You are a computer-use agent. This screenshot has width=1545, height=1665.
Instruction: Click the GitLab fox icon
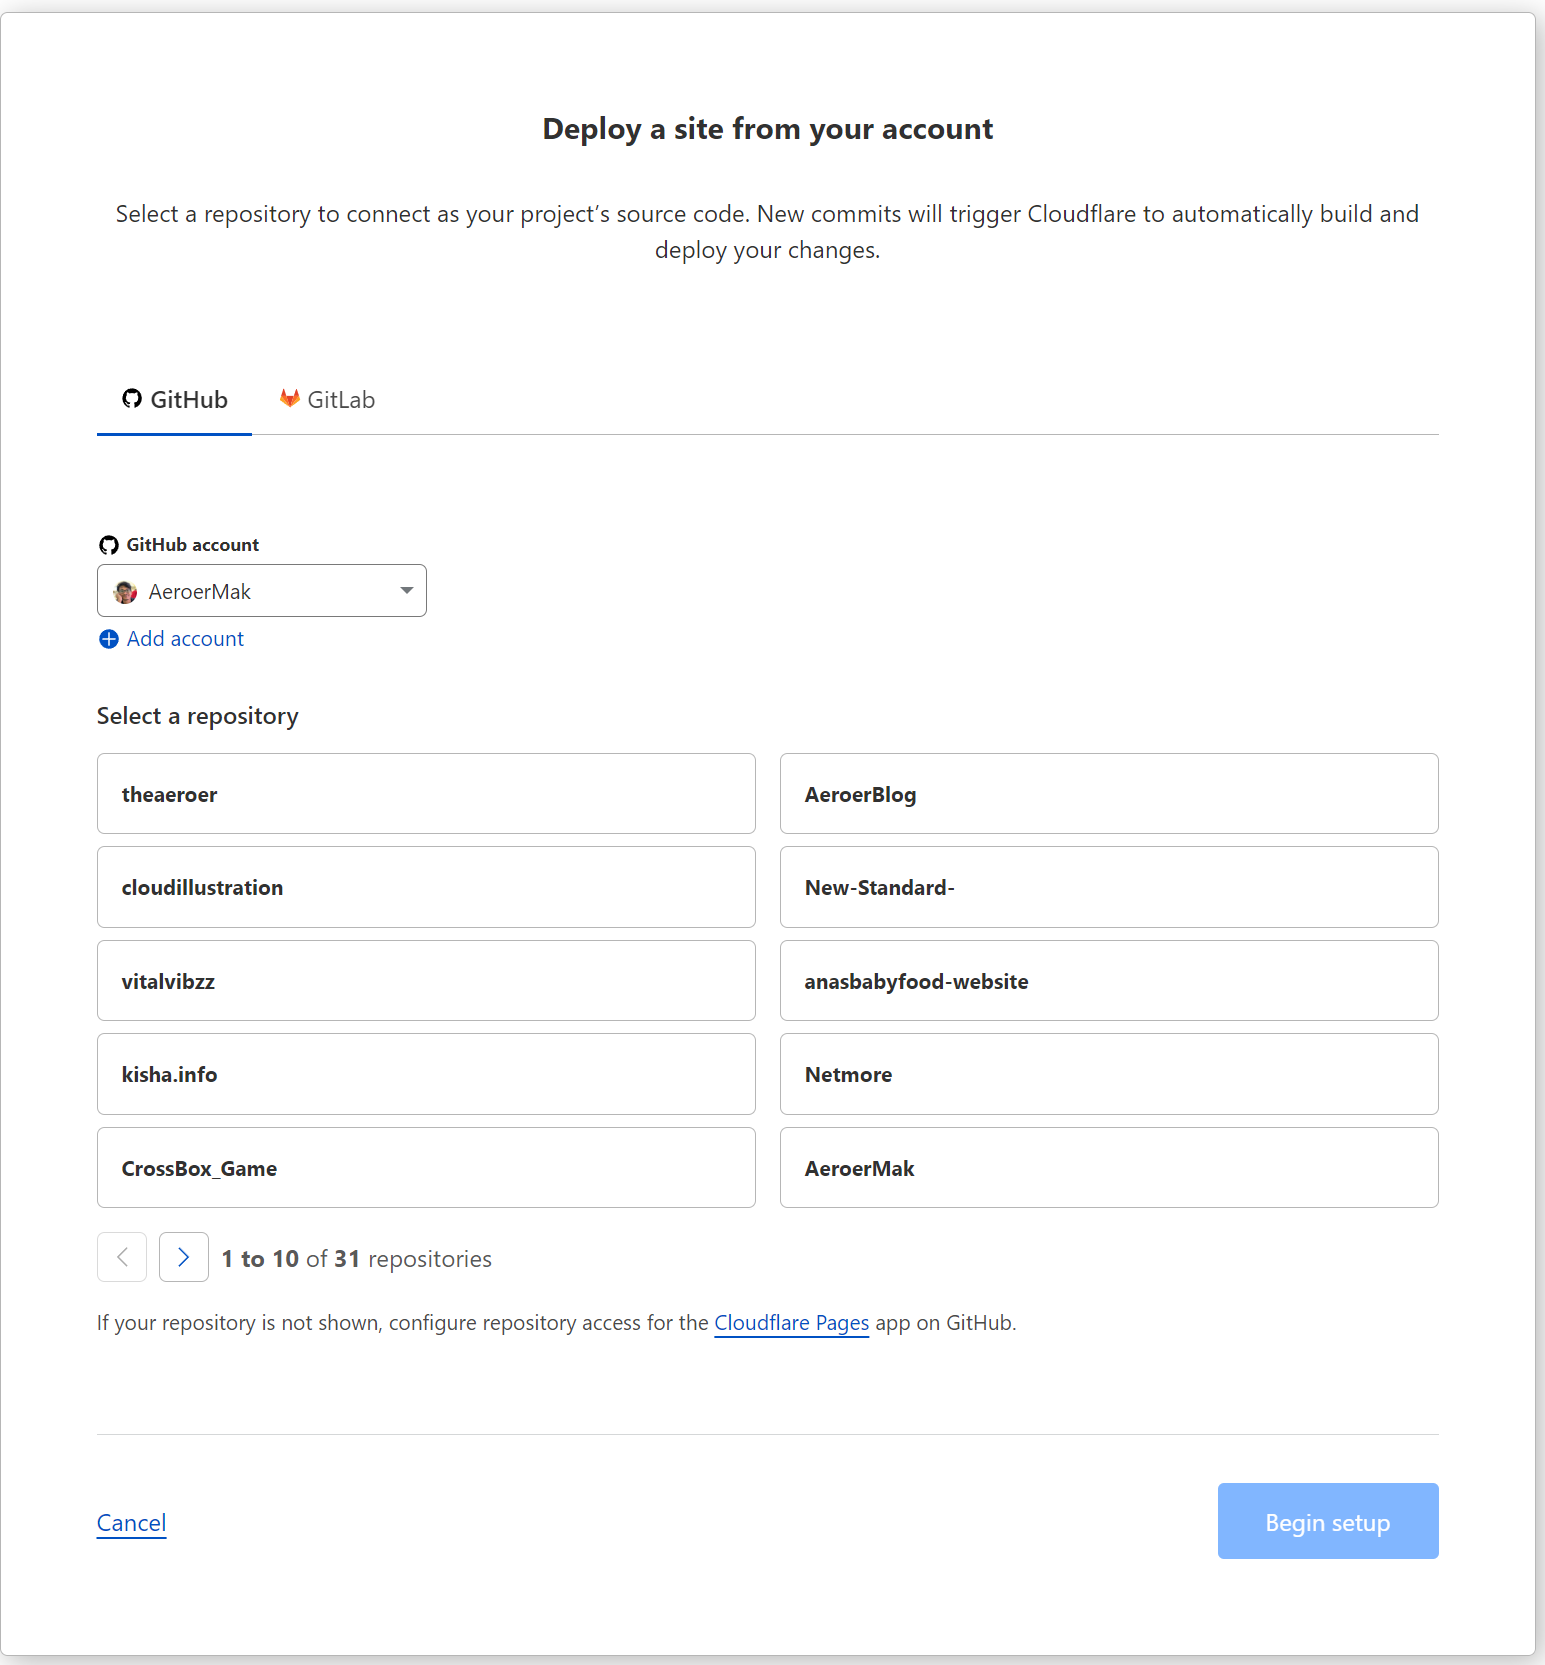289,397
